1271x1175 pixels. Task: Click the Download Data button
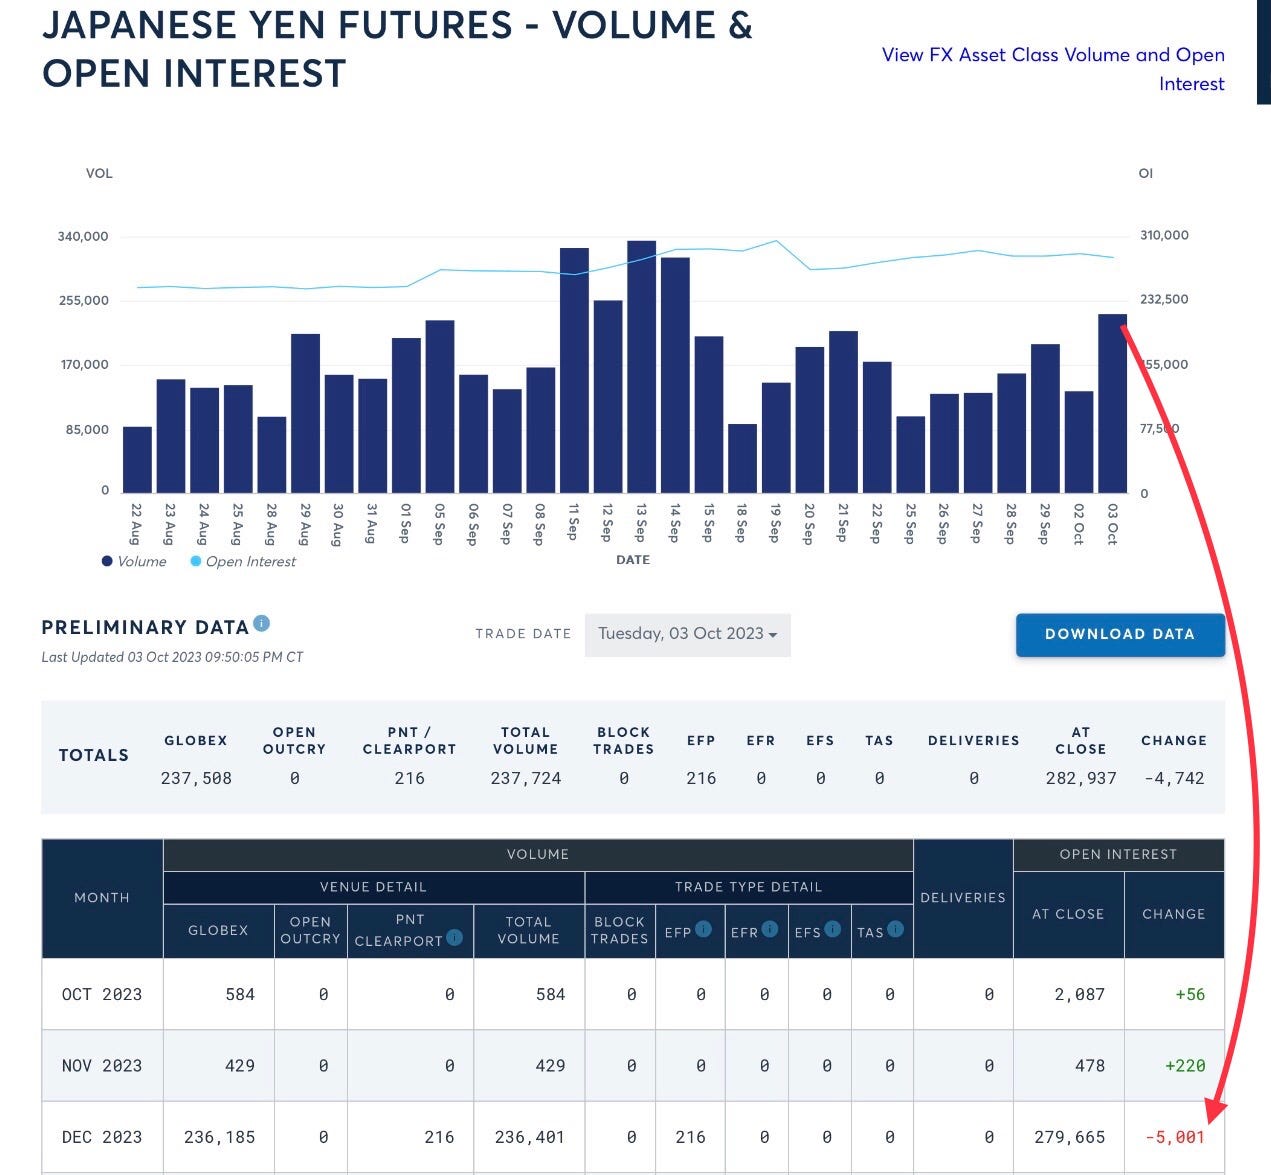[1120, 634]
